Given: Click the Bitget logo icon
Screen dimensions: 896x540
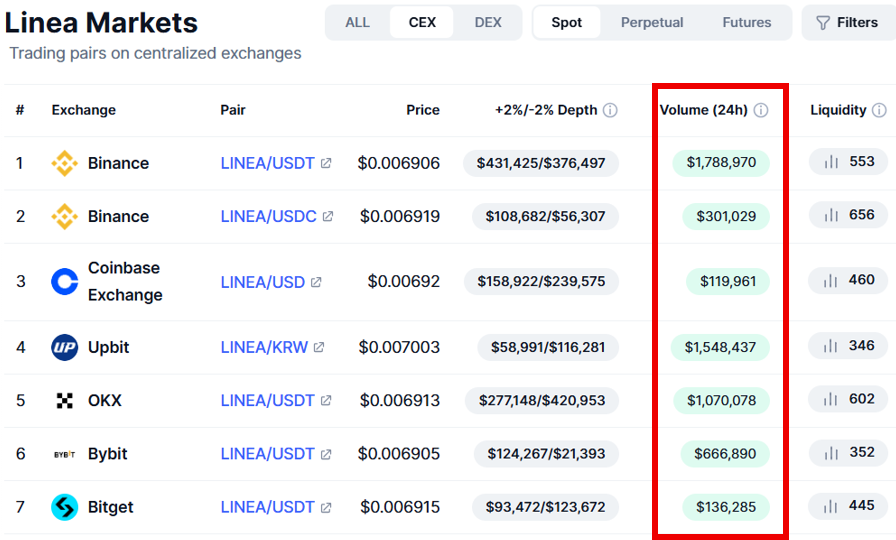Looking at the screenshot, I should click(65, 507).
